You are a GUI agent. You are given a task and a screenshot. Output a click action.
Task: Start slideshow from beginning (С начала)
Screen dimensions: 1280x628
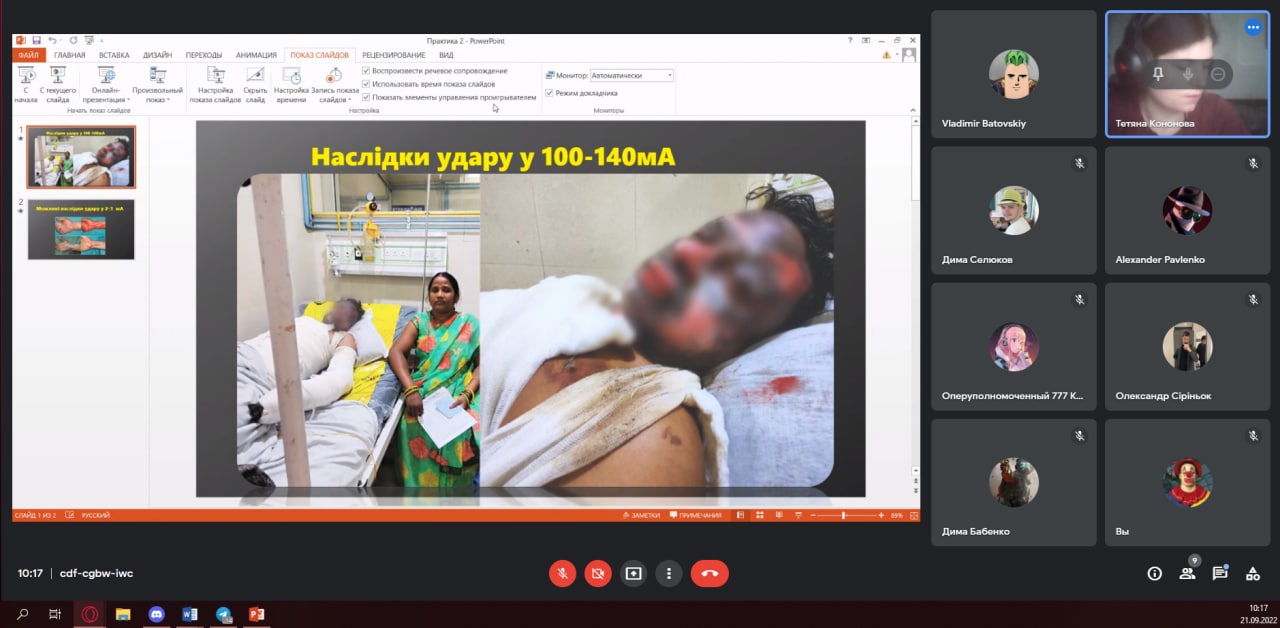pos(27,85)
